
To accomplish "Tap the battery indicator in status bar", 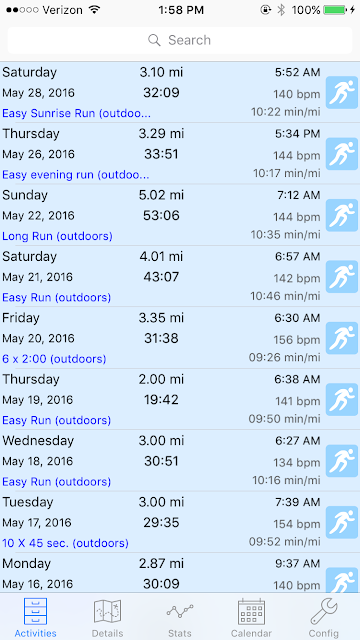I will click(335, 10).
